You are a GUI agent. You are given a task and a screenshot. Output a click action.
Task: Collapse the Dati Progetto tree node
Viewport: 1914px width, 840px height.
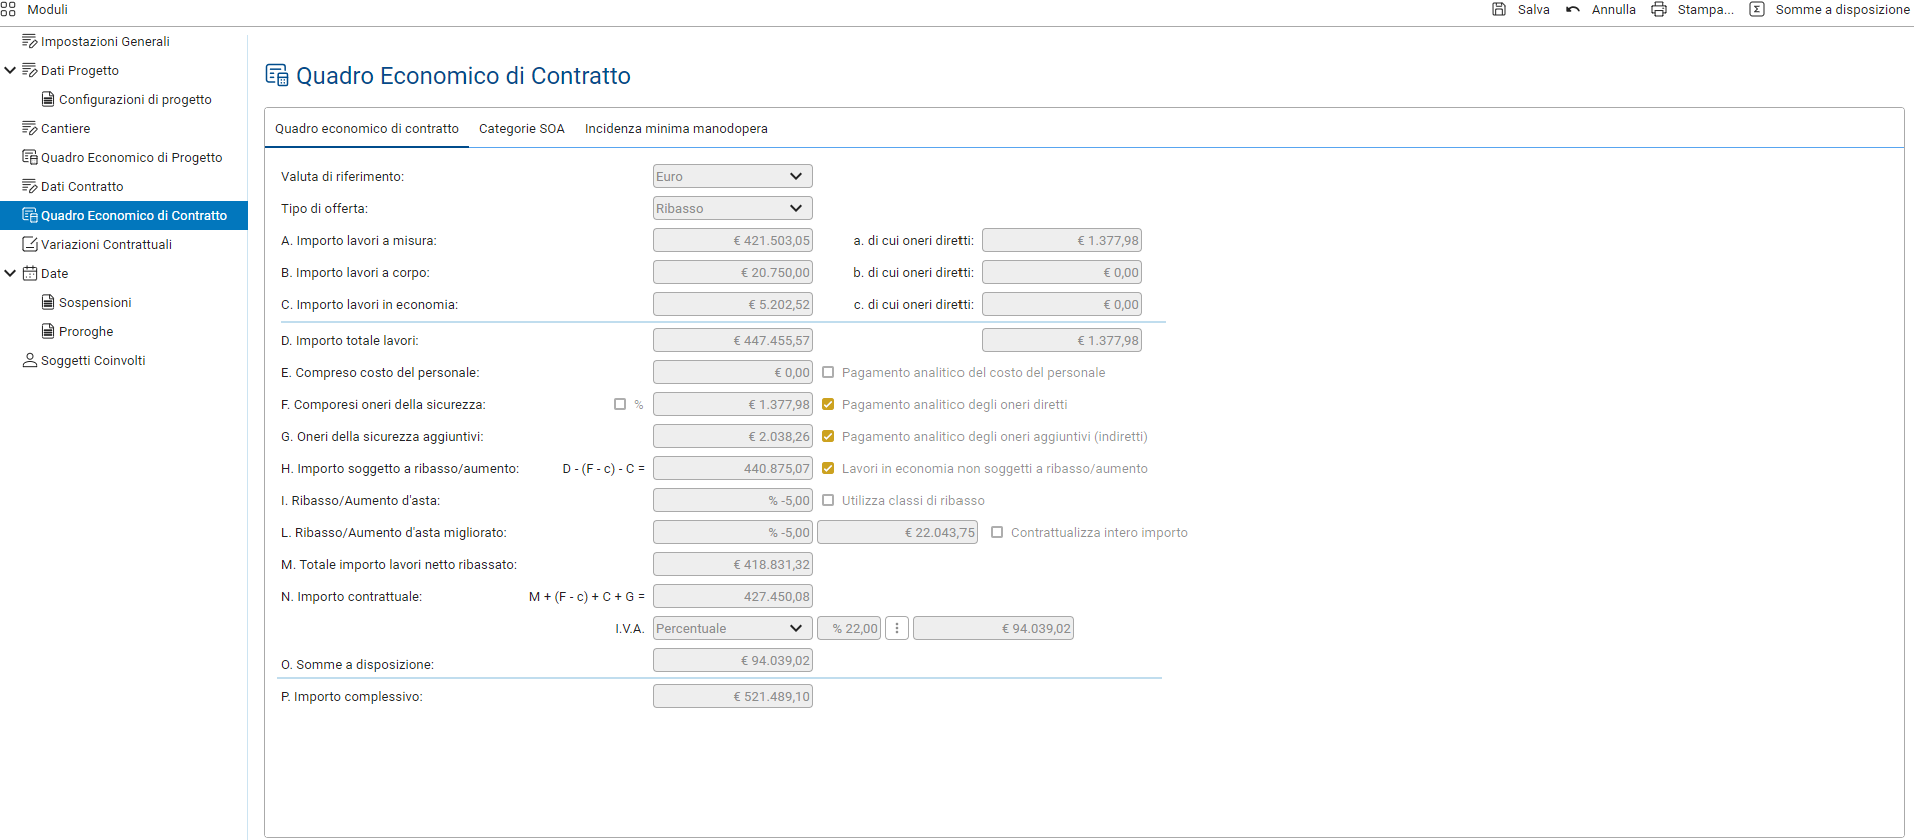click(x=11, y=70)
